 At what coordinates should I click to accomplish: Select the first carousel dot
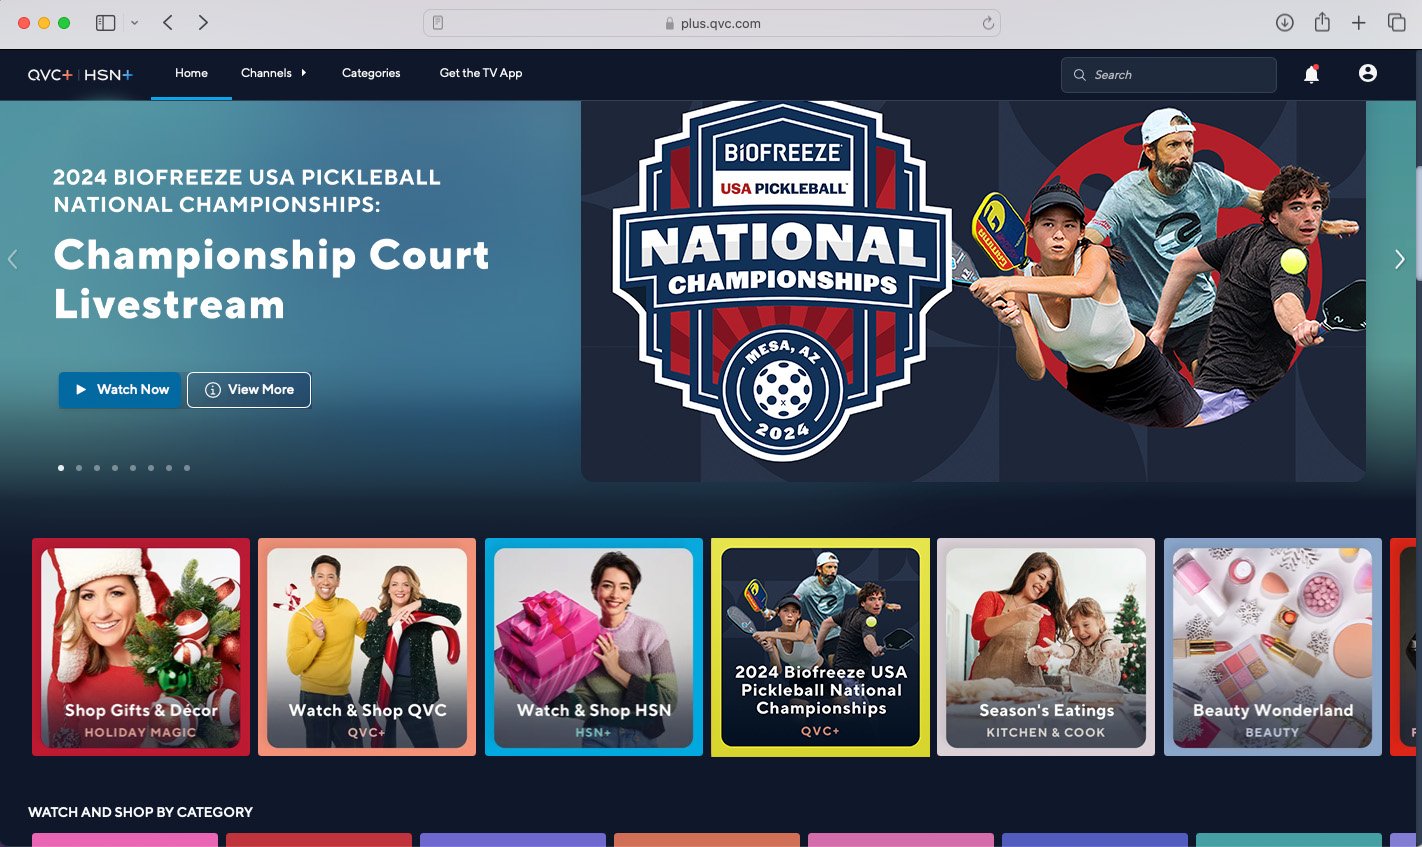pos(61,468)
